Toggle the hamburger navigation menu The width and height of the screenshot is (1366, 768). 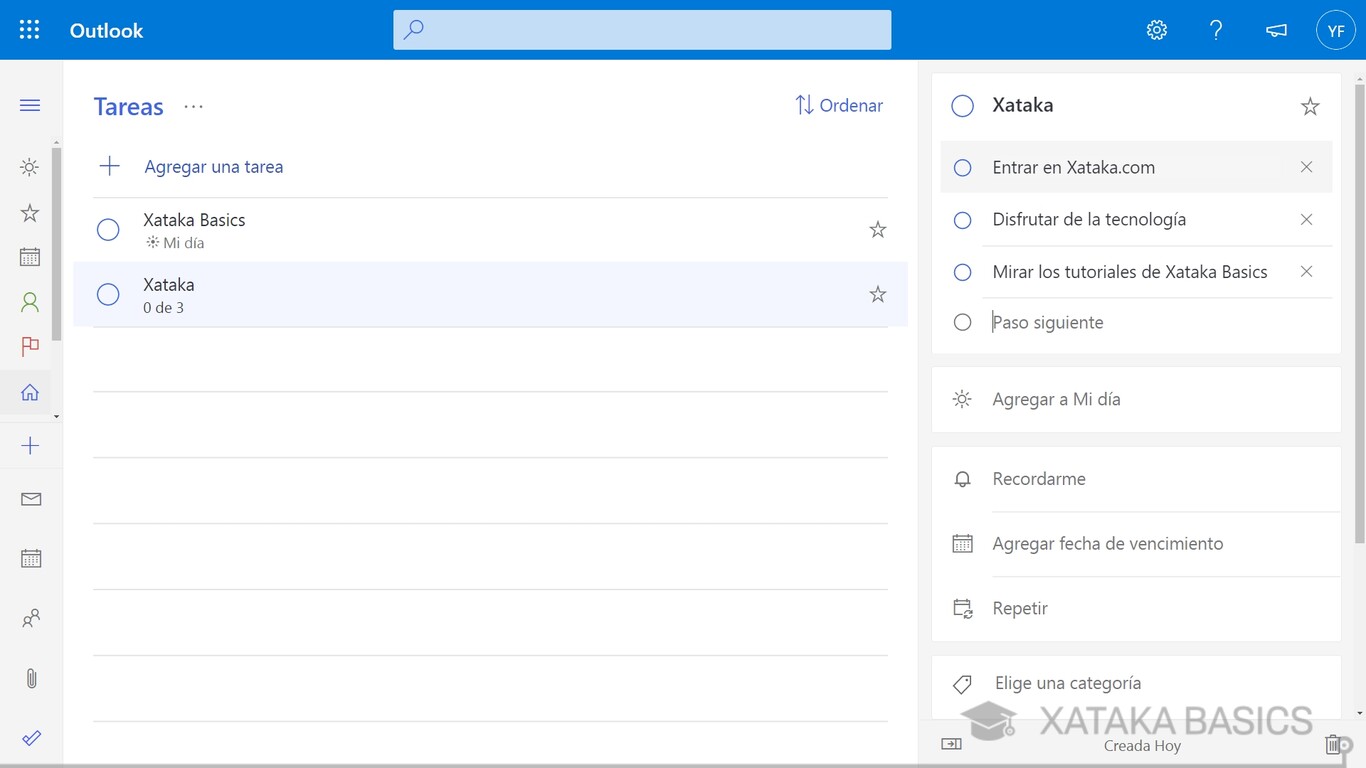tap(30, 105)
